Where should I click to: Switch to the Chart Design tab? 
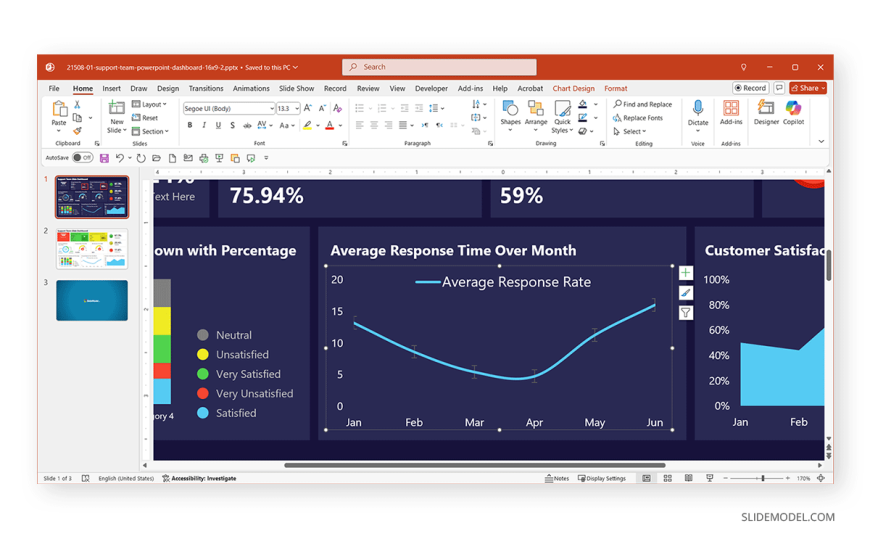coord(573,88)
